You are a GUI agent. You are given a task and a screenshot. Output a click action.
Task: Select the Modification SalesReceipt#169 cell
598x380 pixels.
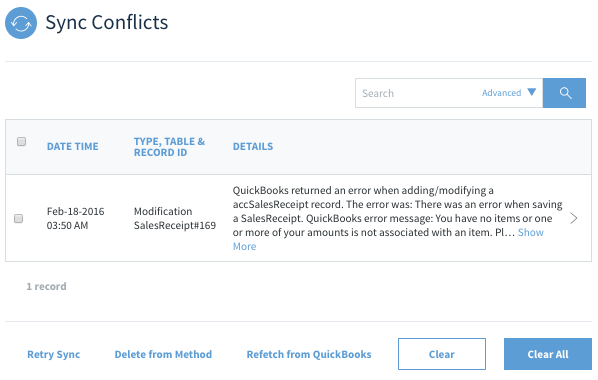pyautogui.click(x=175, y=218)
